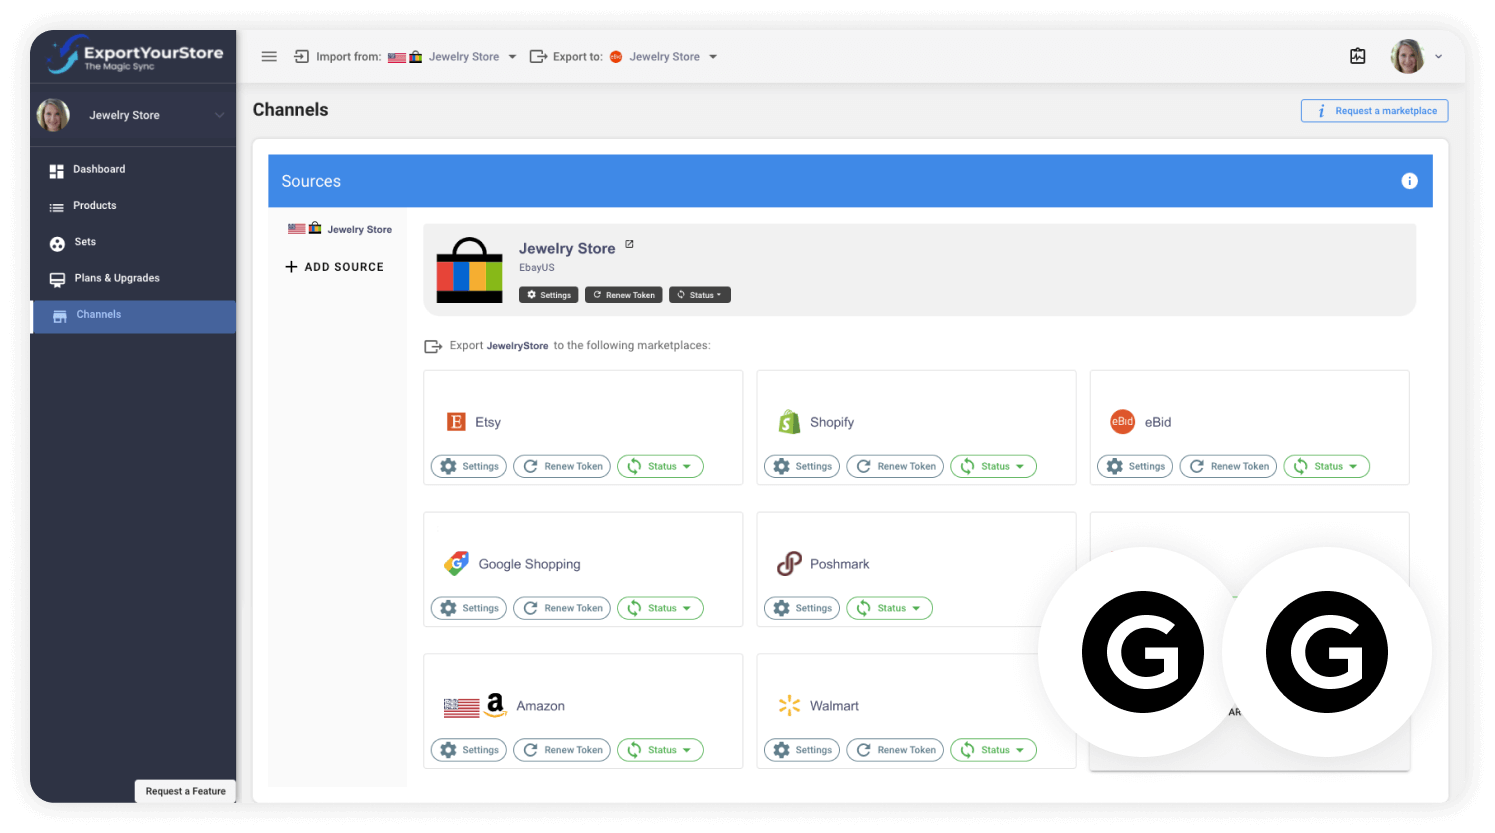Click Request a Feature button
1495x833 pixels.
click(185, 791)
